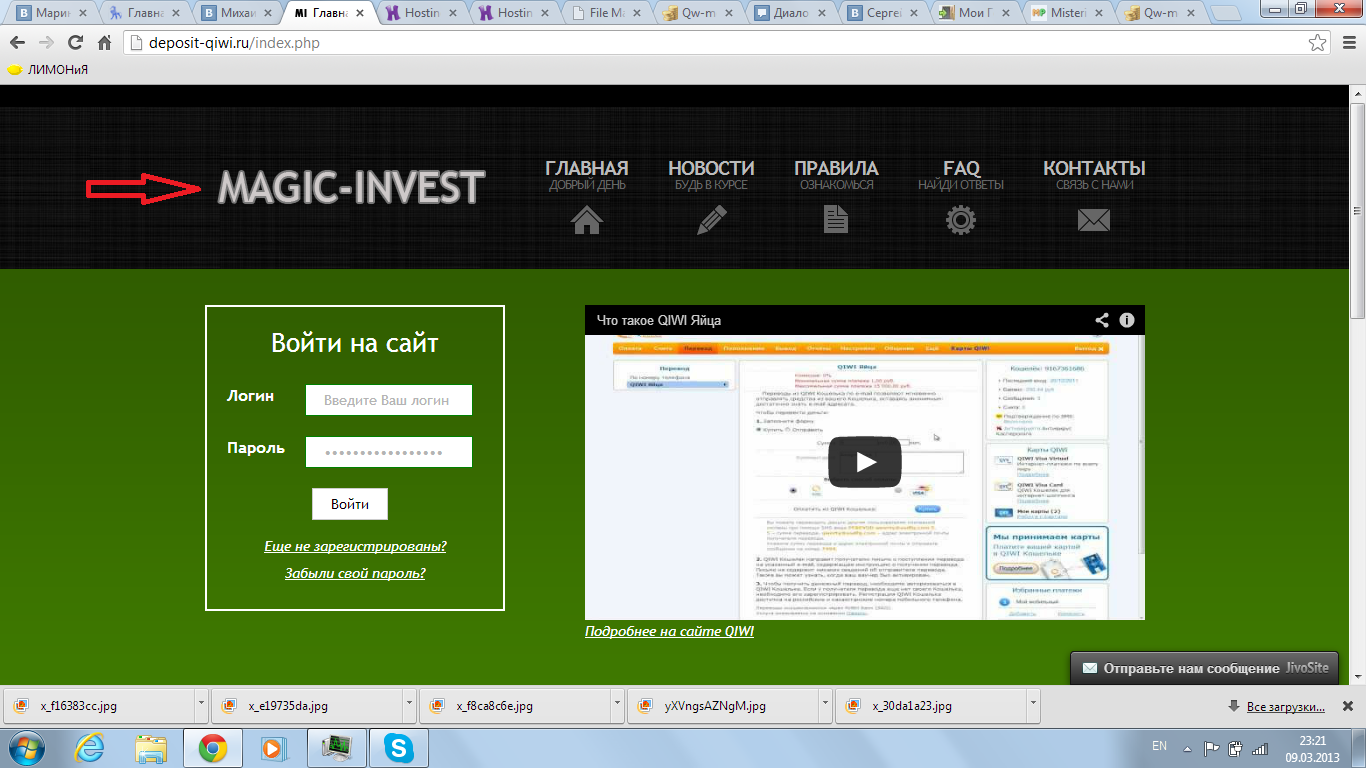The image size is (1366, 768).
Task: Click the power tray icon
Action: click(1236, 748)
